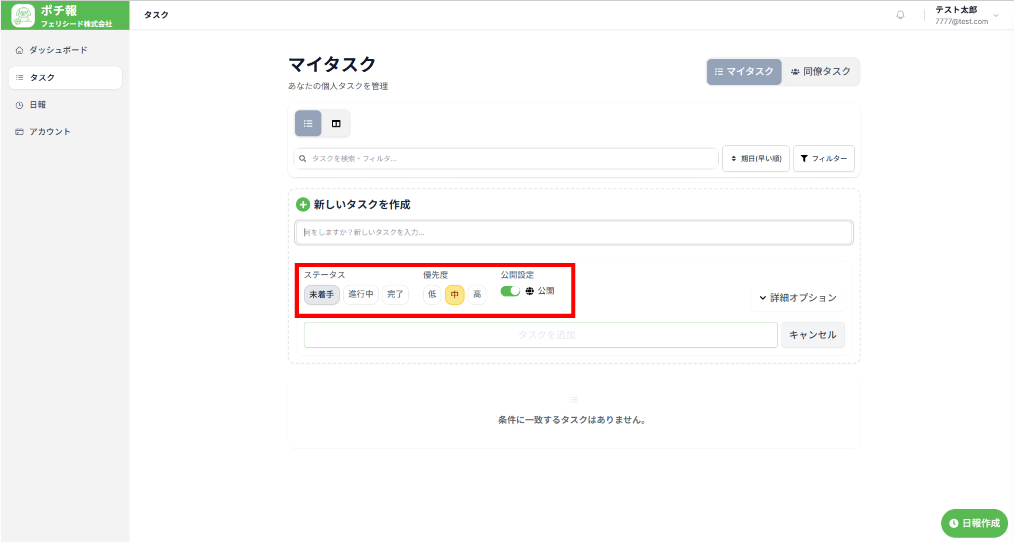1014x542 pixels.
Task: Switch to list view icon
Action: (308, 123)
